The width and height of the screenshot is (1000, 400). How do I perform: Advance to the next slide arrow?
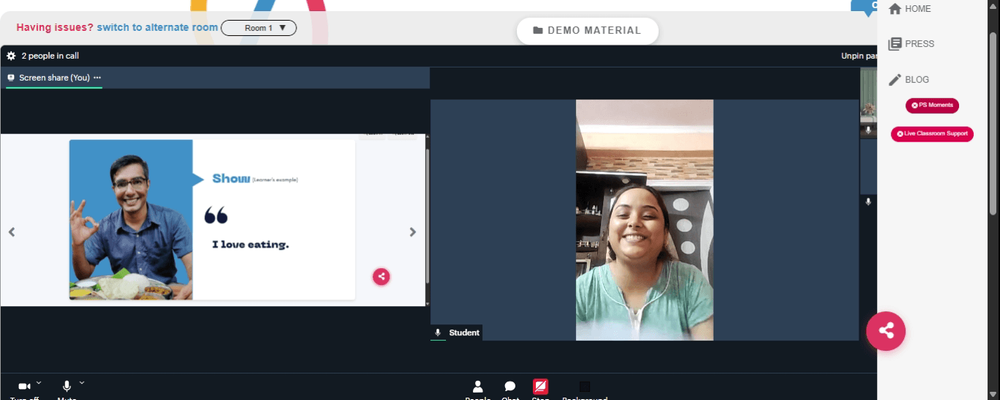413,232
